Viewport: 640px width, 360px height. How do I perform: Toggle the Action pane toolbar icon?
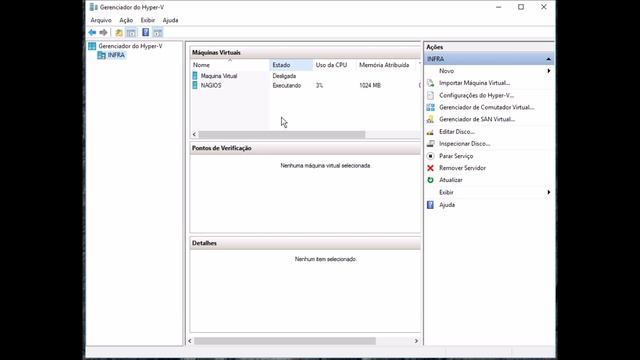(x=158, y=33)
